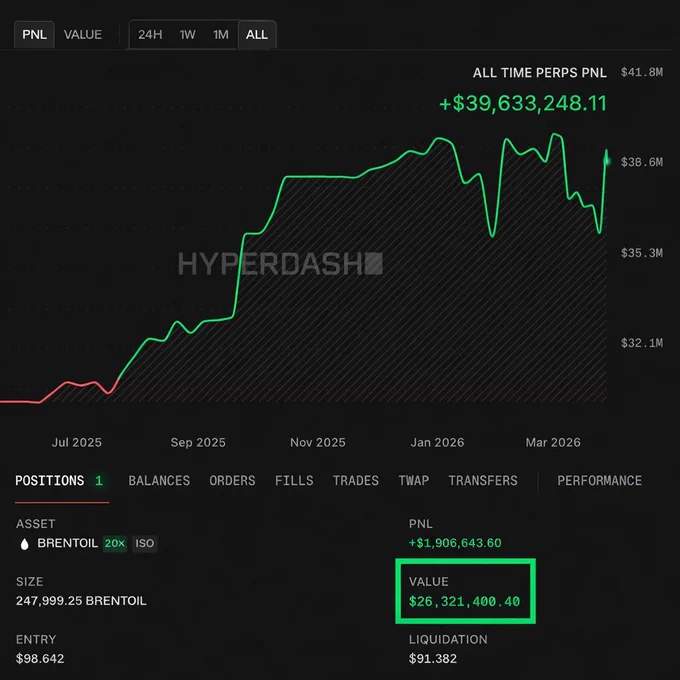Click the Sep 2025 axis label

[x=198, y=442]
